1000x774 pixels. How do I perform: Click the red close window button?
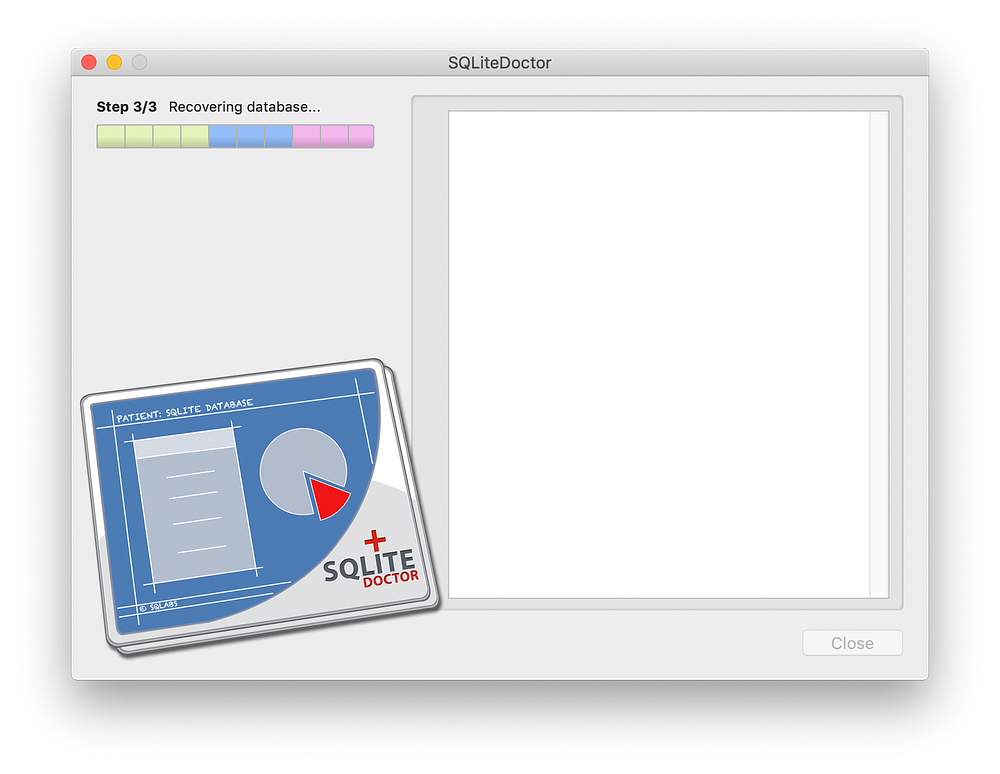click(x=89, y=62)
